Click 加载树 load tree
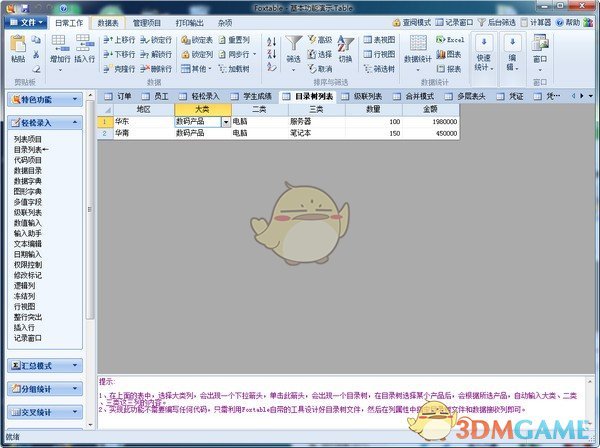Viewport: 600px width, 448px height. pos(234,69)
